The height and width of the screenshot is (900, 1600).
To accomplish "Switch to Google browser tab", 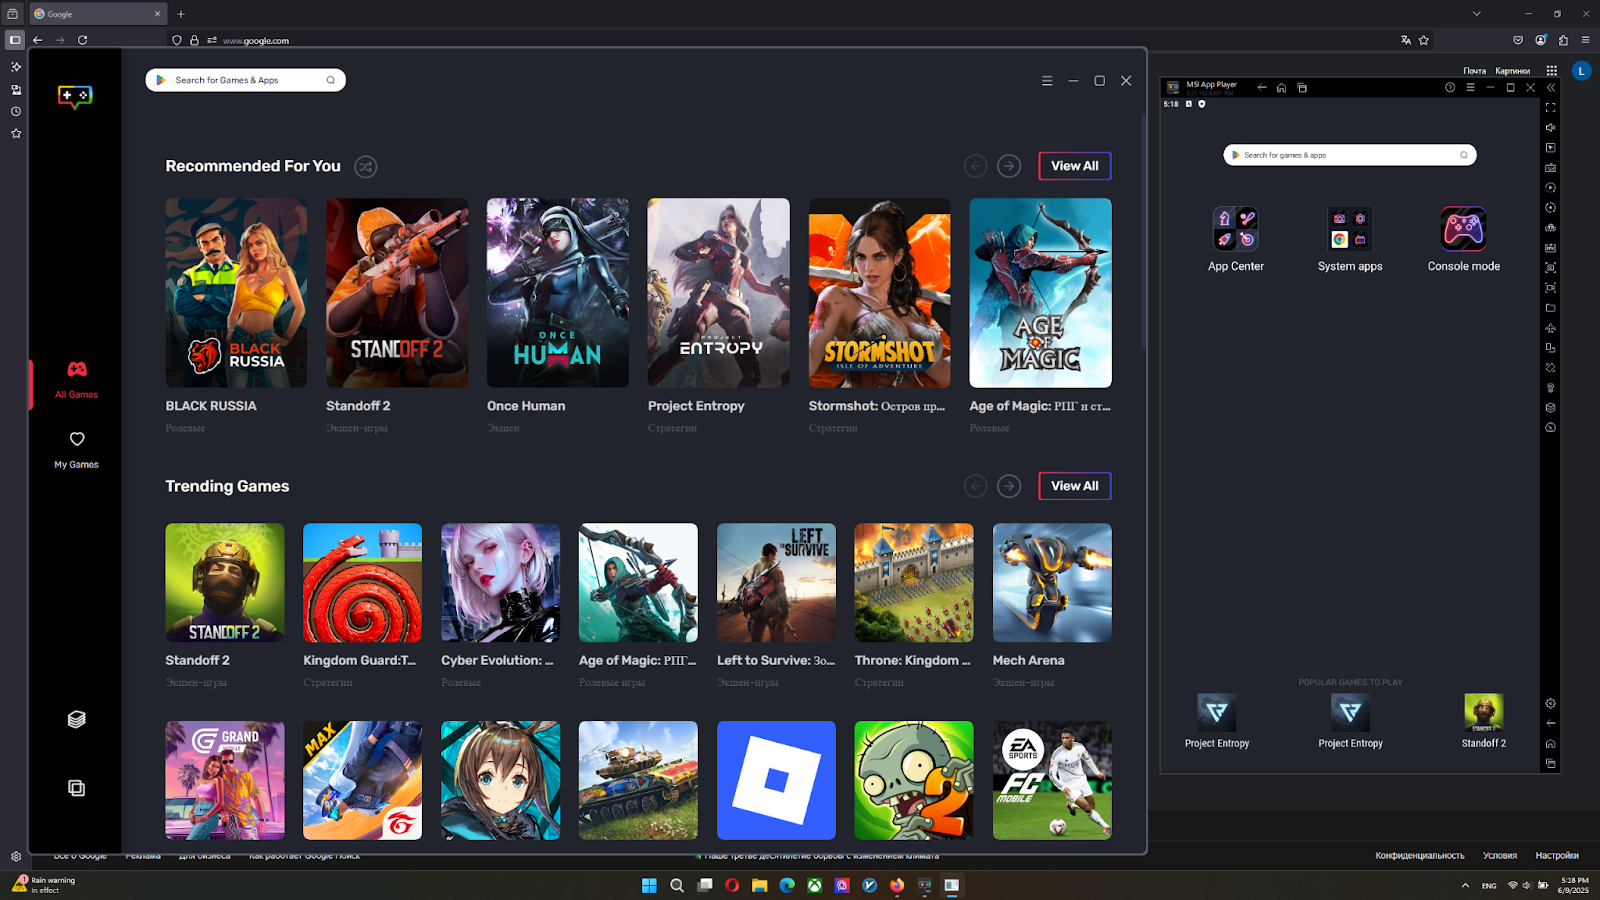I will pos(97,14).
